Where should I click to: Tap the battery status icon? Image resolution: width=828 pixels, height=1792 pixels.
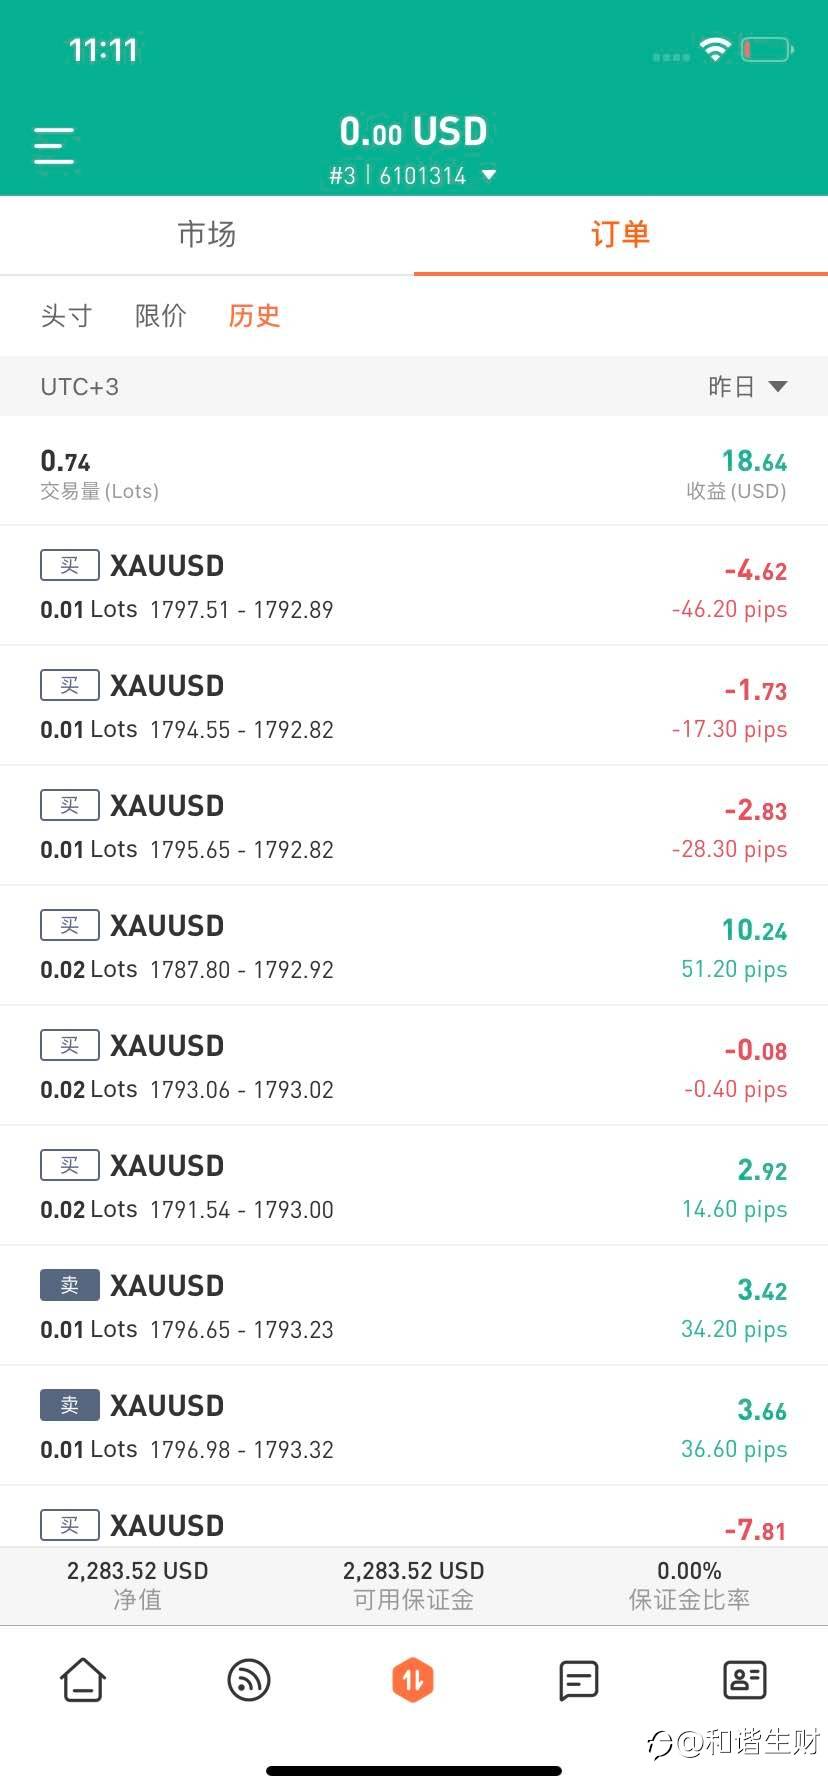pyautogui.click(x=767, y=49)
